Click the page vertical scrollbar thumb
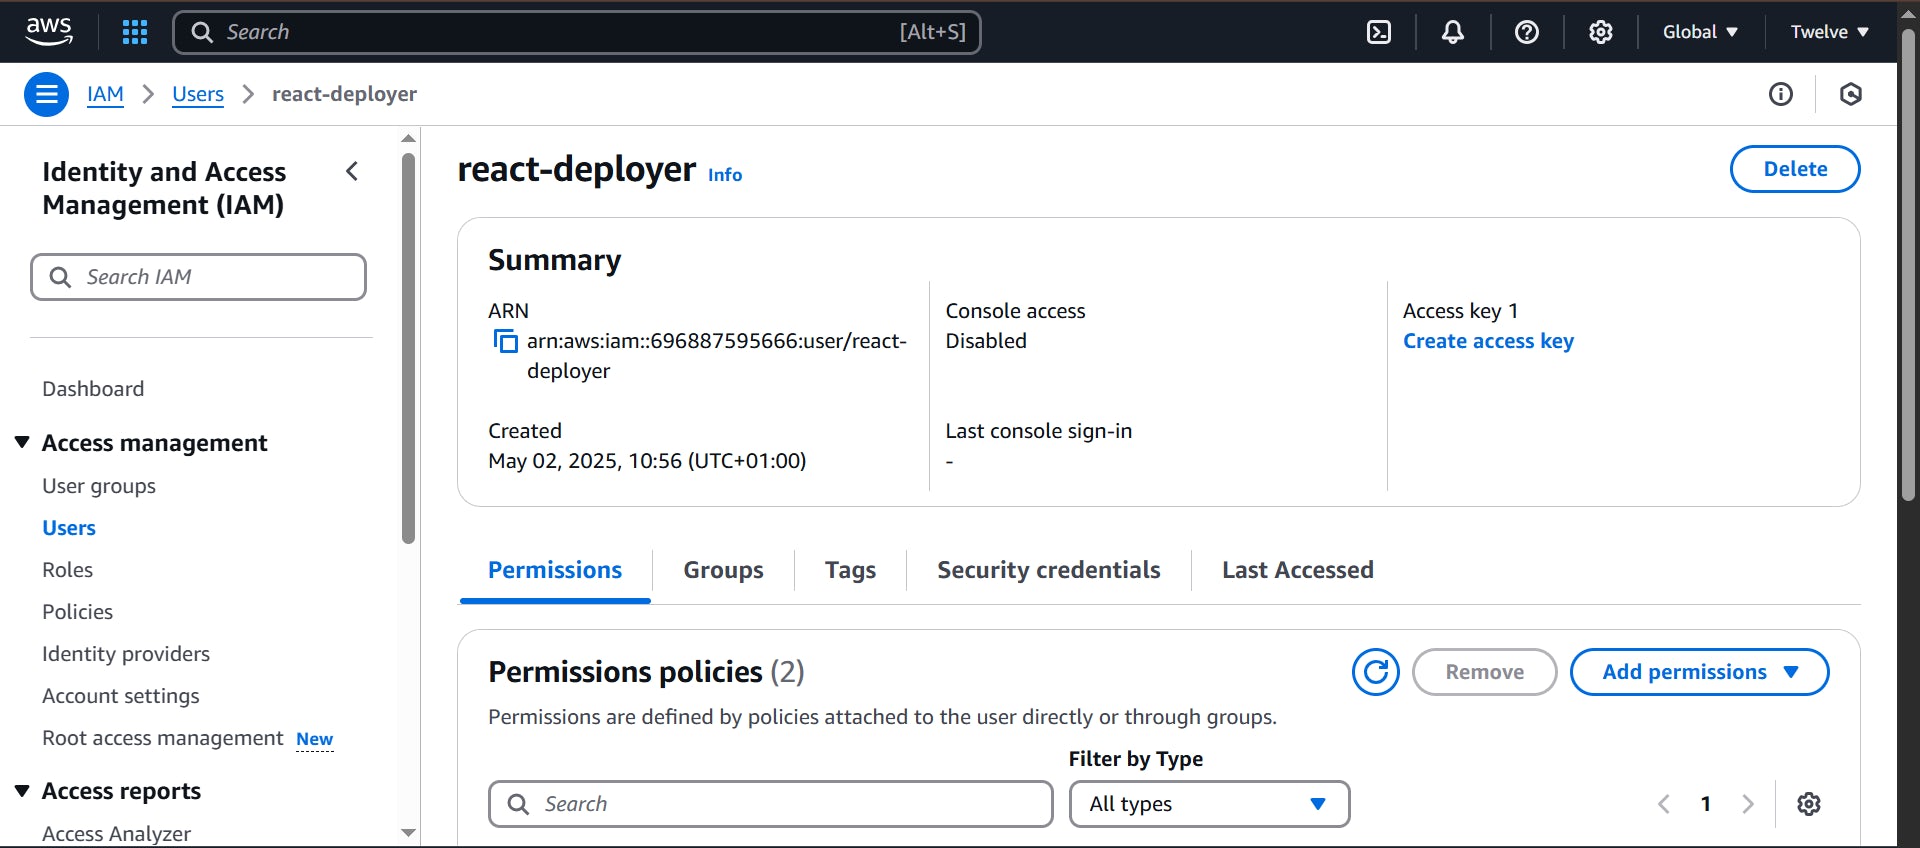 click(x=1908, y=265)
